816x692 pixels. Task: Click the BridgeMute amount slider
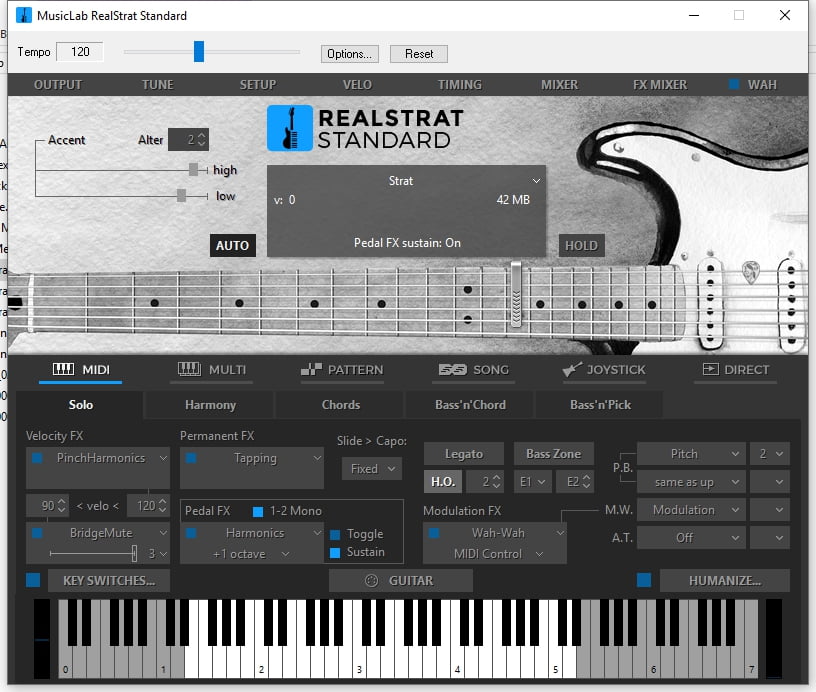point(94,554)
